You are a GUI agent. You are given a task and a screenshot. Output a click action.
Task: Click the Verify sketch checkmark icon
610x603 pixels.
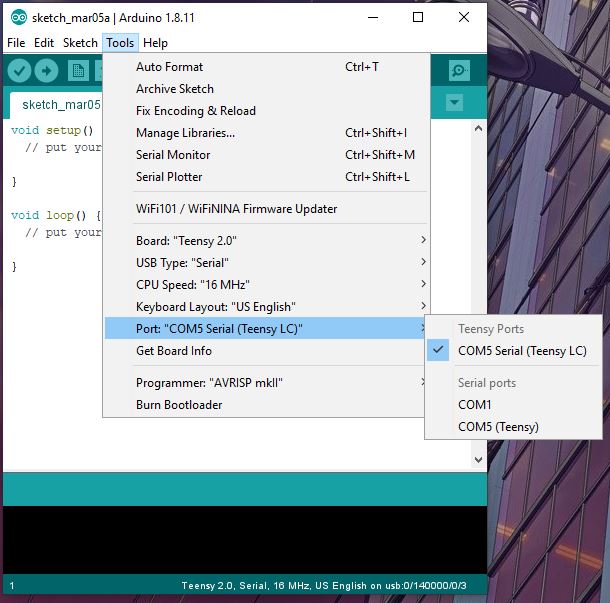19,70
